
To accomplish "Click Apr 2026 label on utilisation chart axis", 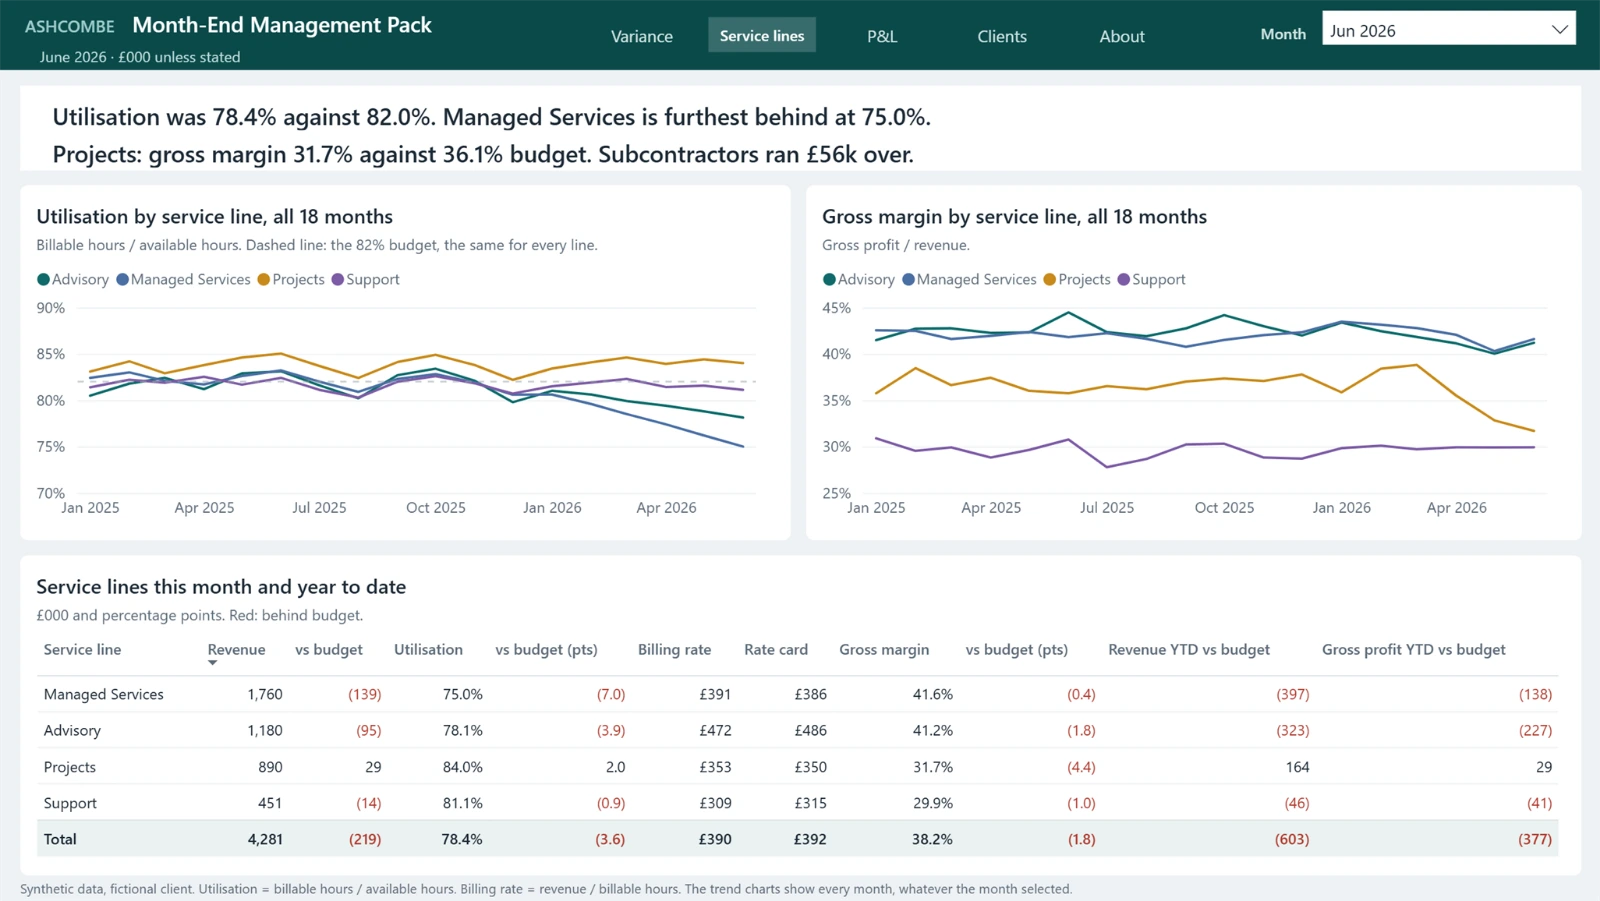I will [666, 508].
